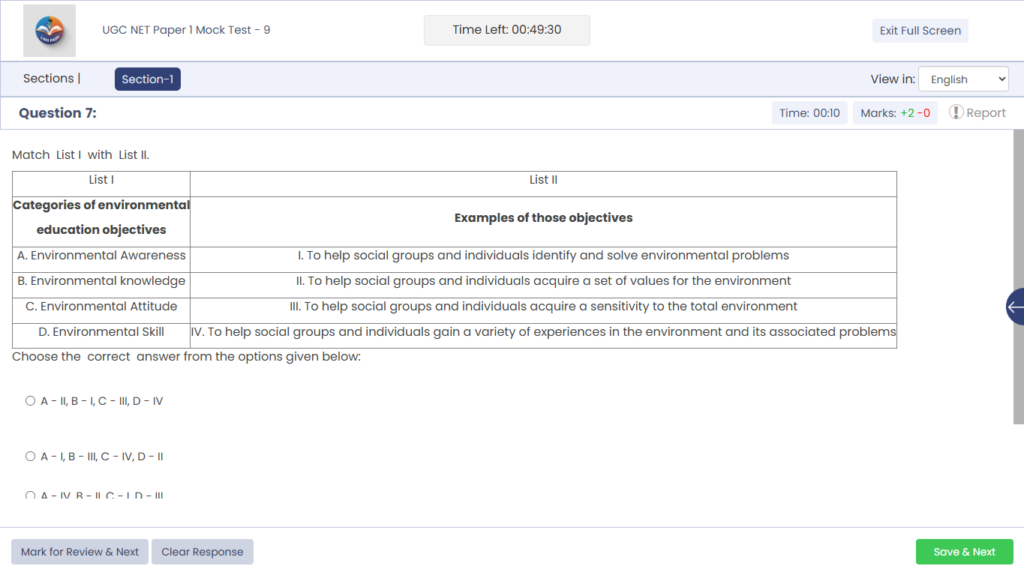The height and width of the screenshot is (575, 1024).
Task: Click the A. Environmental Awareness table cell
Action: [x=101, y=255]
